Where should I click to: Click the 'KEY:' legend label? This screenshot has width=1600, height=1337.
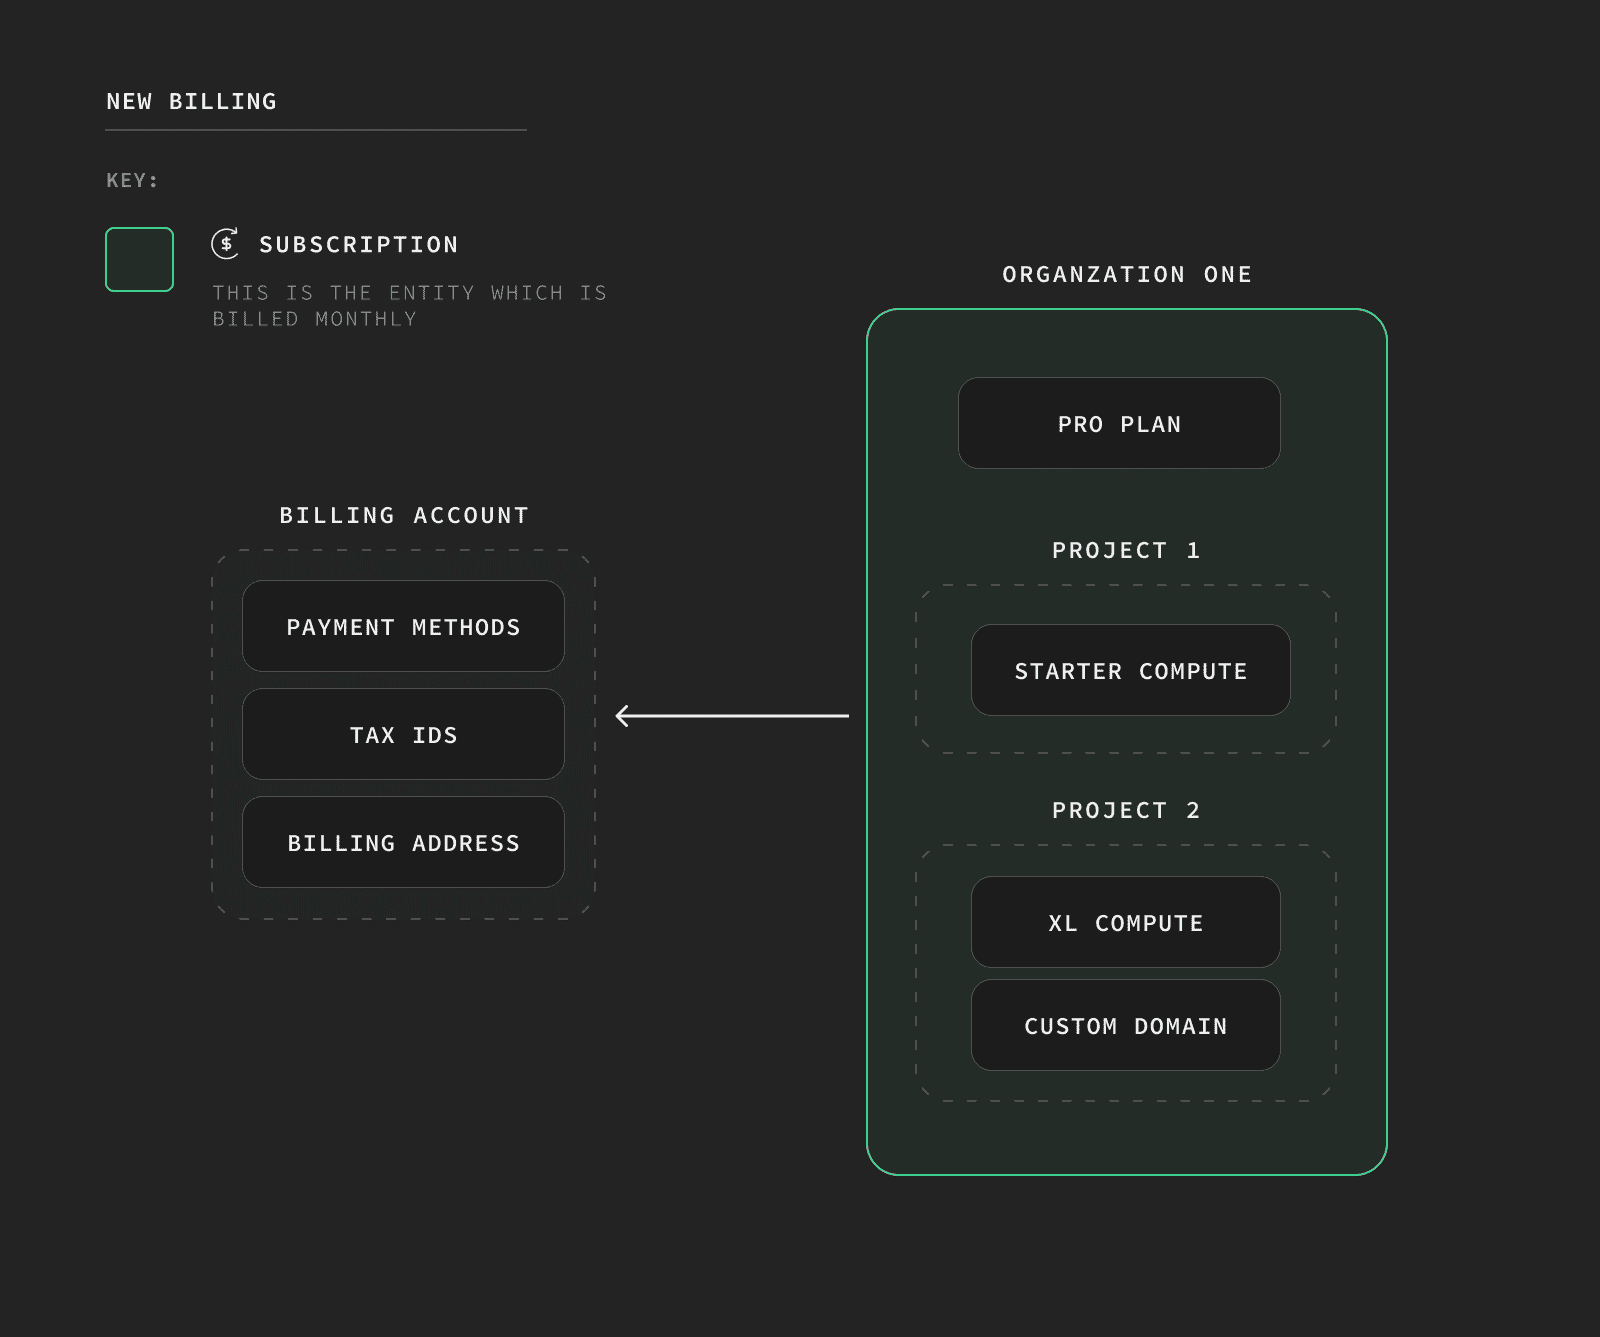(x=132, y=181)
